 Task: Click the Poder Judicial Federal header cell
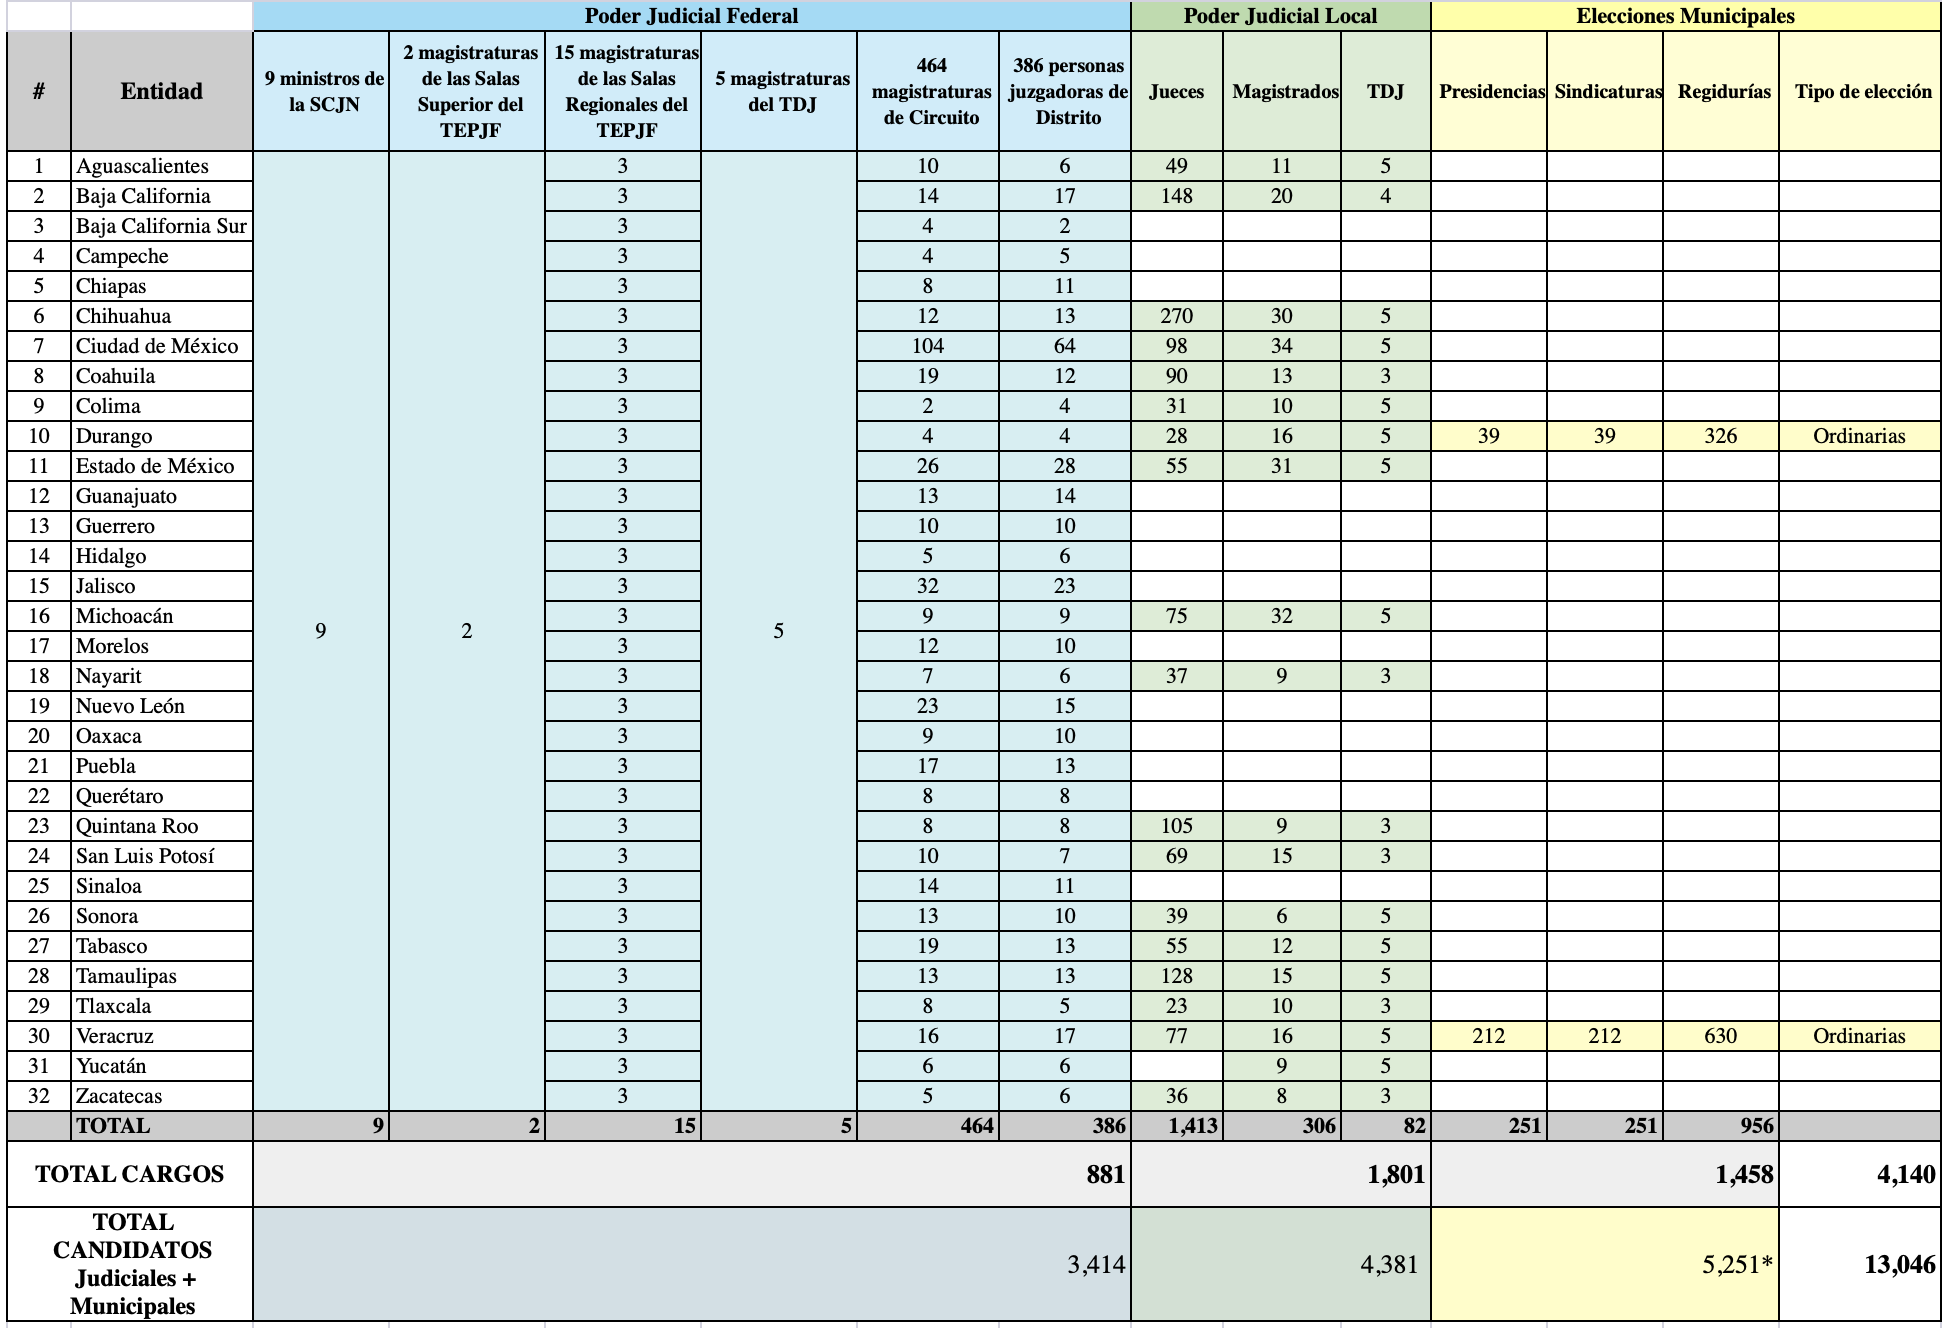pyautogui.click(x=691, y=16)
